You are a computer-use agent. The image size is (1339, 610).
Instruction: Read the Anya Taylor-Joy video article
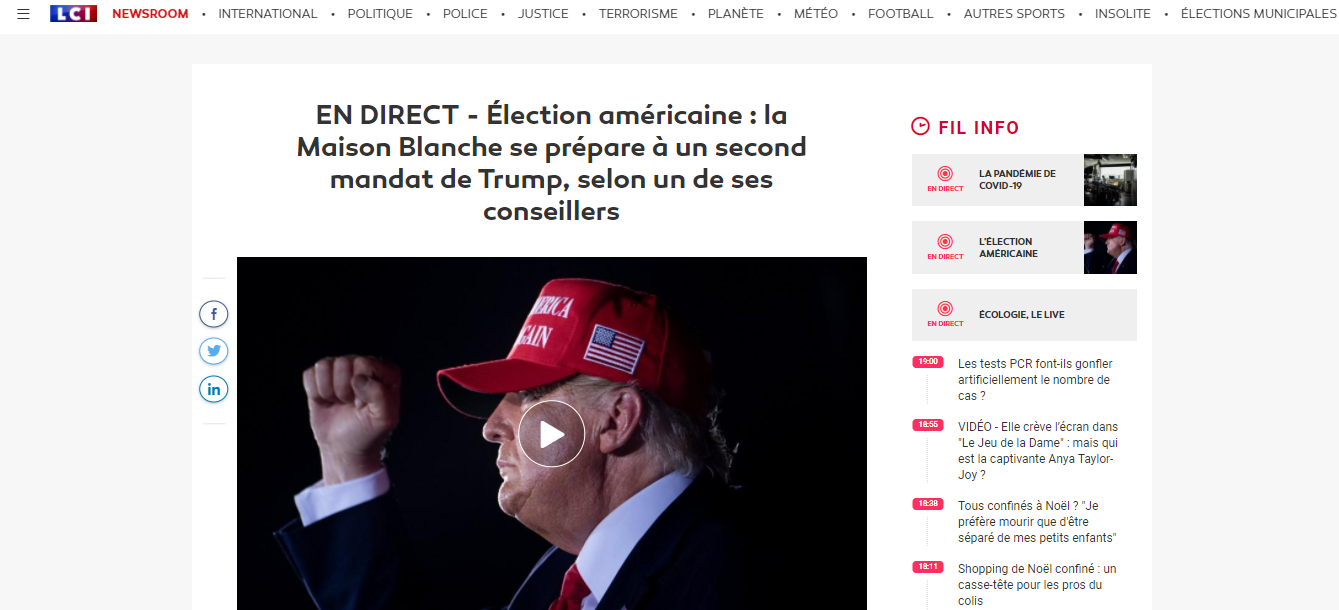(1038, 451)
